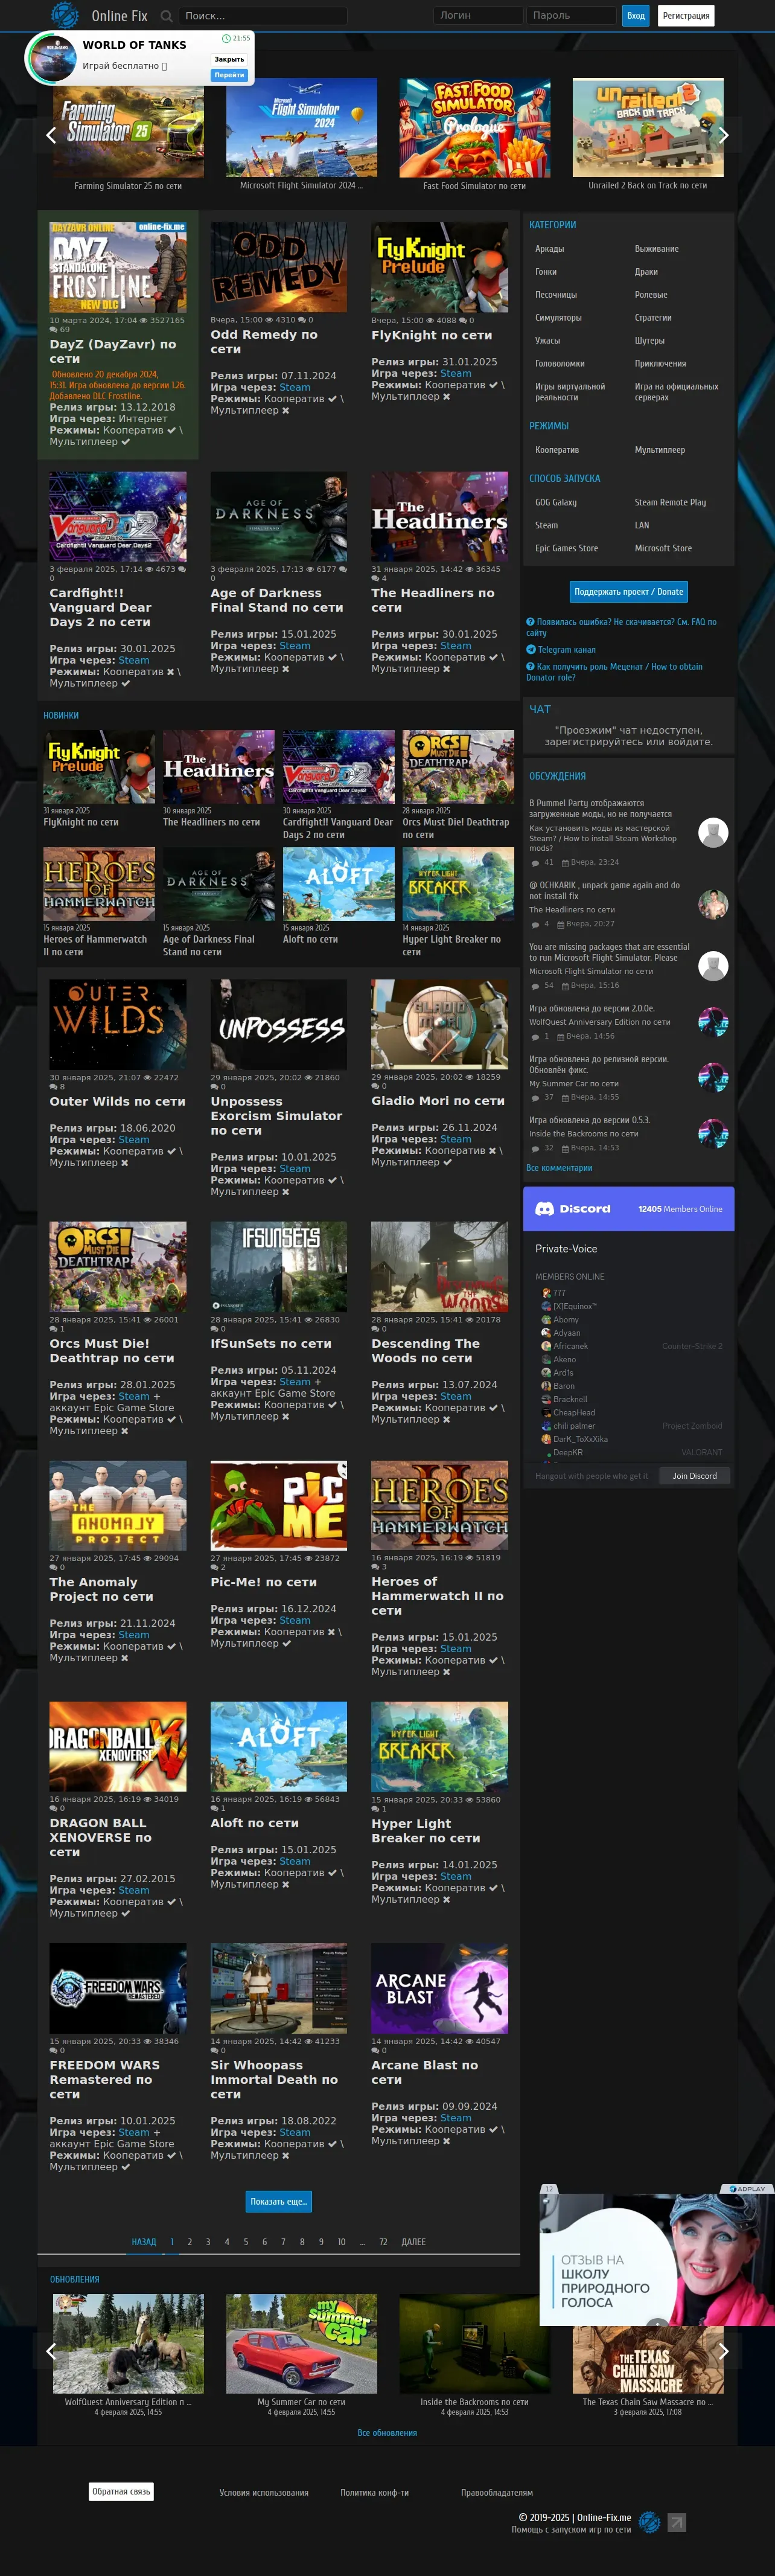Open Descending The Woods по сети title
This screenshot has width=775, height=2576.
425,1351
